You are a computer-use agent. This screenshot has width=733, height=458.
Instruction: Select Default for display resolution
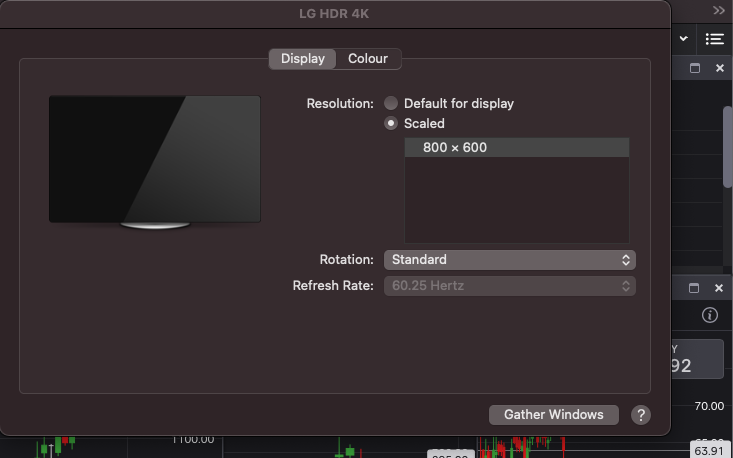pyautogui.click(x=391, y=103)
